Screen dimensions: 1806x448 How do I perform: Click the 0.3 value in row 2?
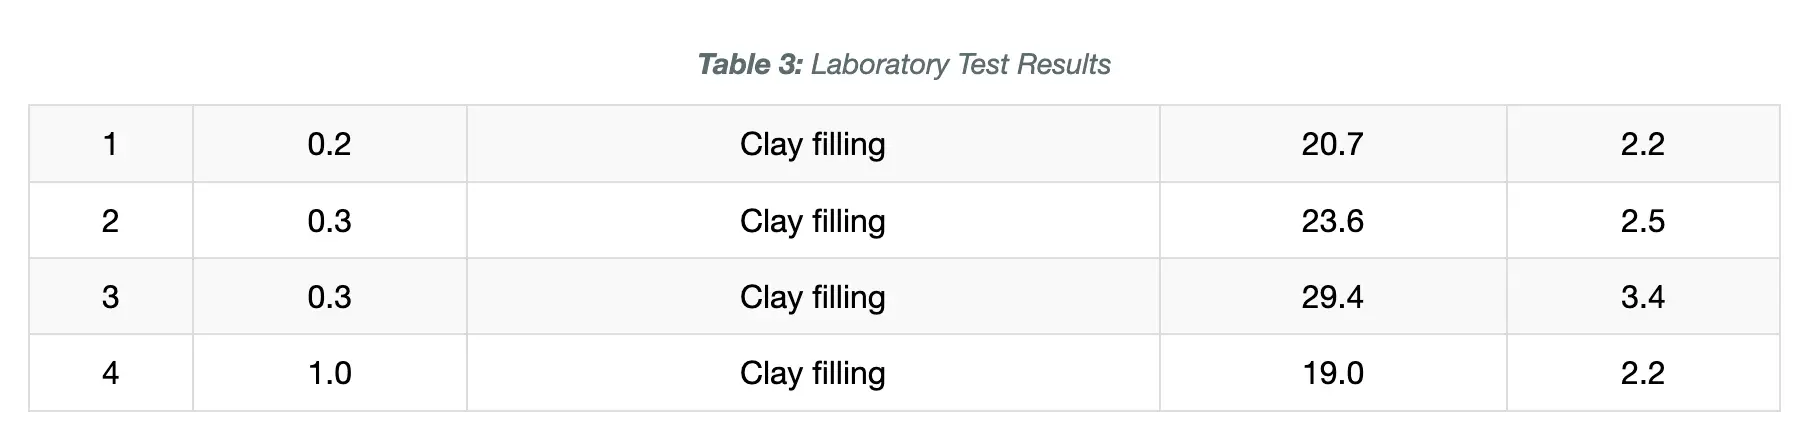pos(330,220)
